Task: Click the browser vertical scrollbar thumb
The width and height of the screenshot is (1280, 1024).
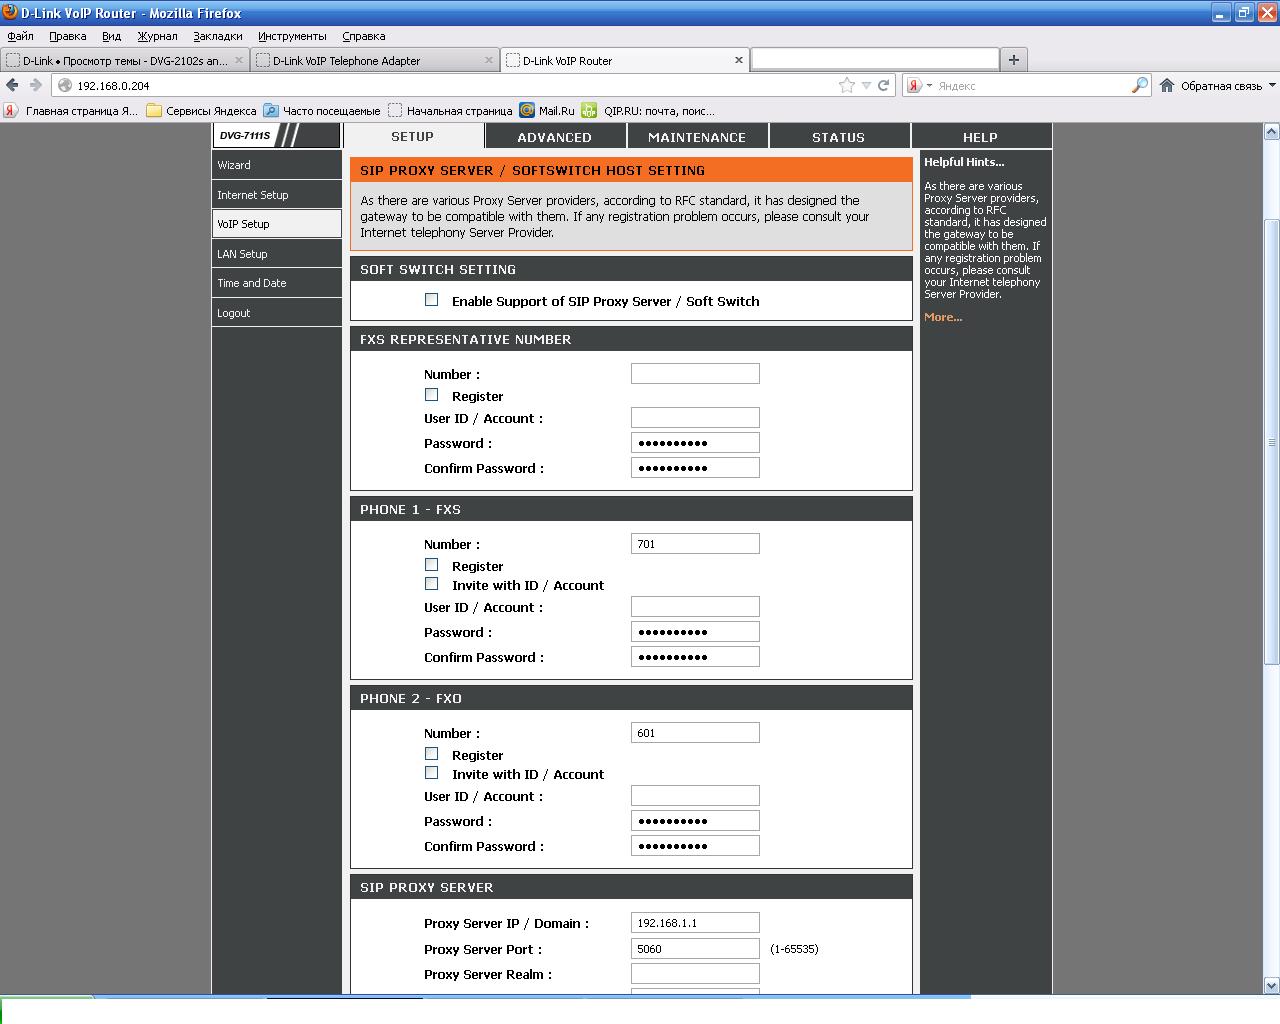Action: click(x=1272, y=440)
